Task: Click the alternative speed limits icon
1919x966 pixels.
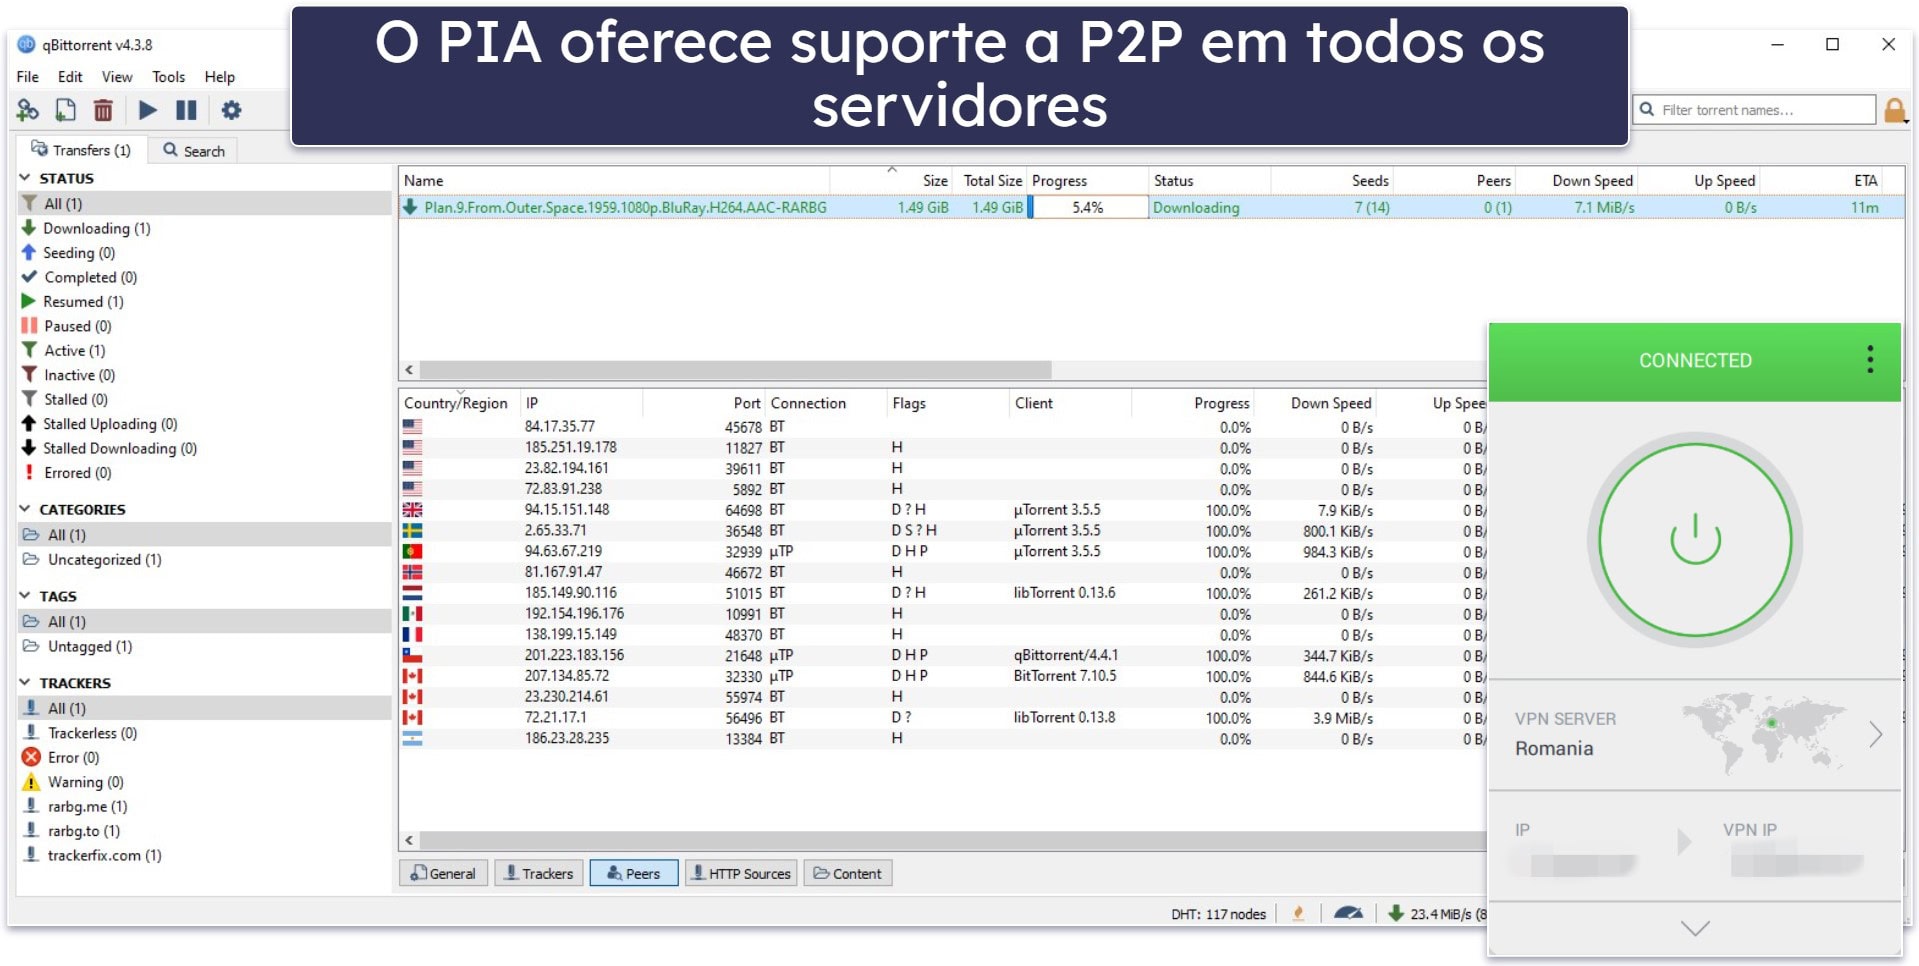Action: point(1348,913)
